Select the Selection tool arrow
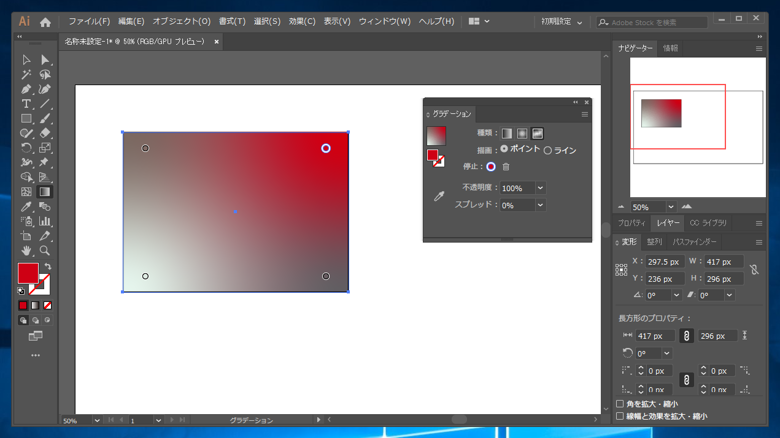780x438 pixels. point(26,60)
